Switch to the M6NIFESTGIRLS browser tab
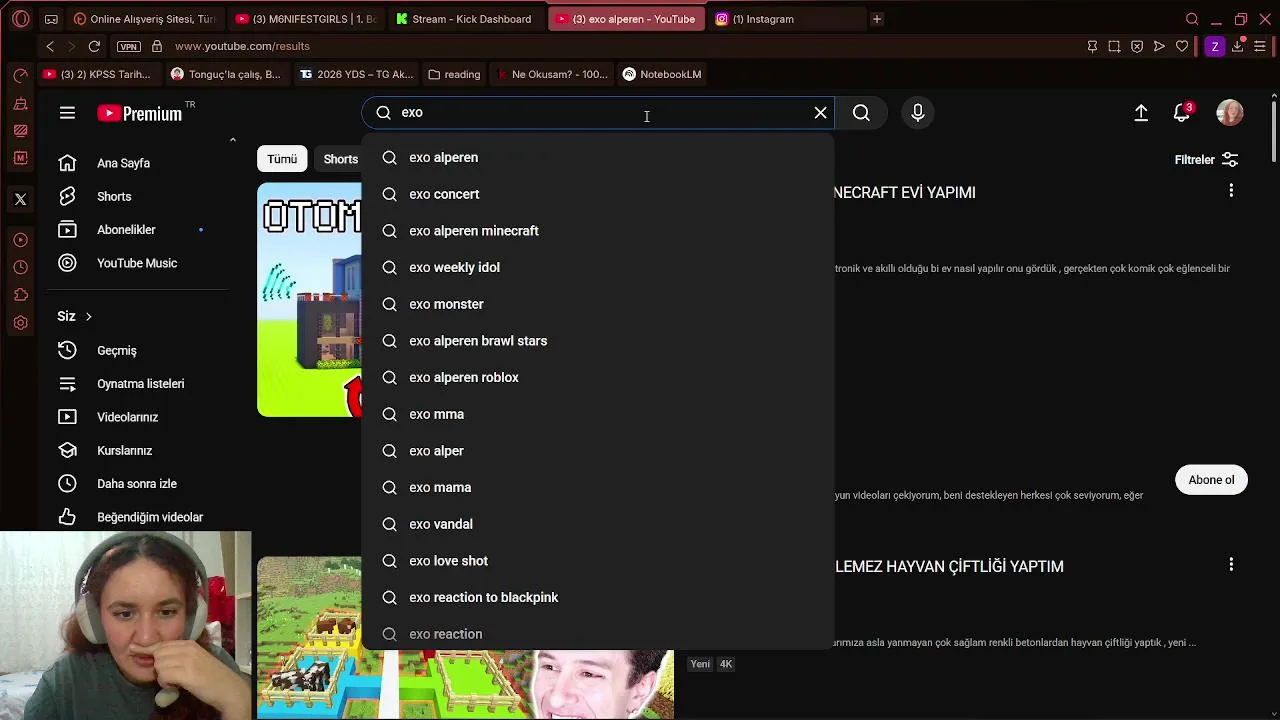The height and width of the screenshot is (720, 1280). (x=306, y=19)
